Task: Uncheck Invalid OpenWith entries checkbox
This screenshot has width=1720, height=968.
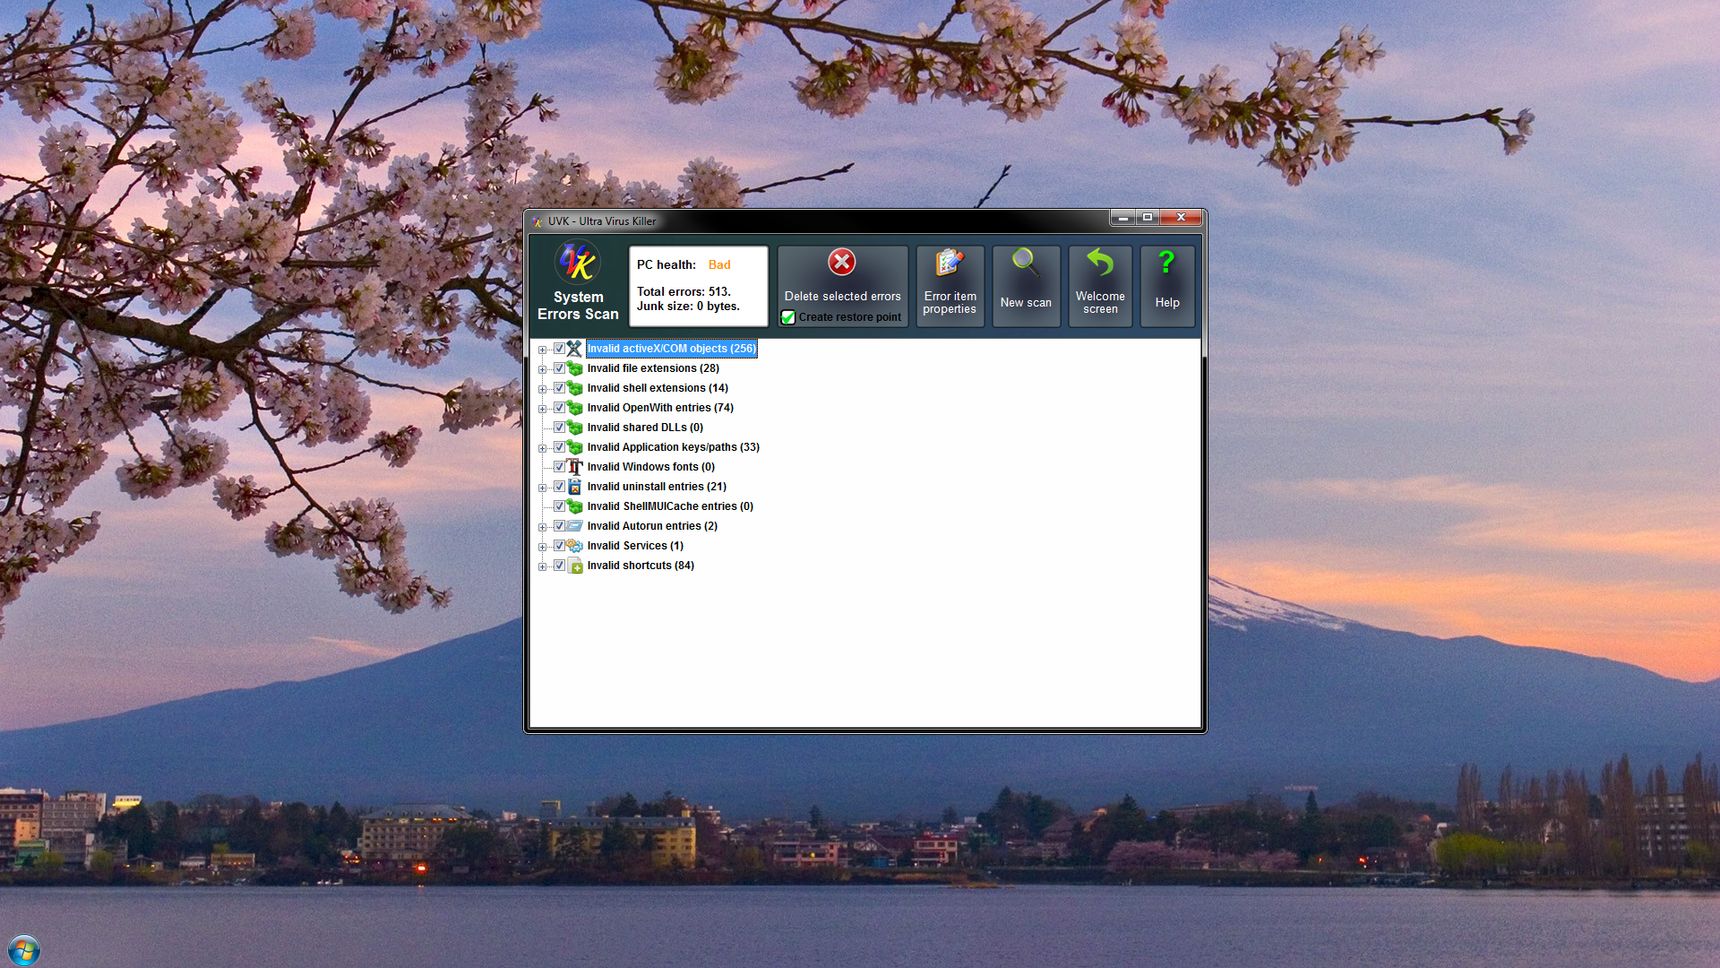Action: click(559, 408)
